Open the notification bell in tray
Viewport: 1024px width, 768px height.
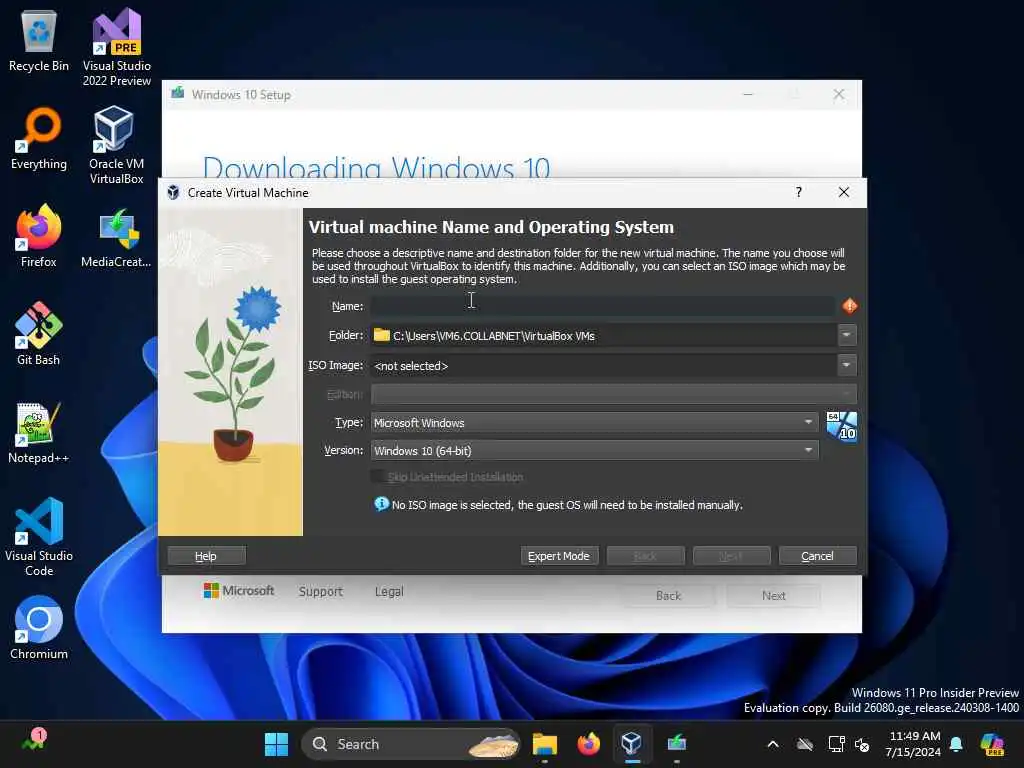pyautogui.click(x=956, y=744)
